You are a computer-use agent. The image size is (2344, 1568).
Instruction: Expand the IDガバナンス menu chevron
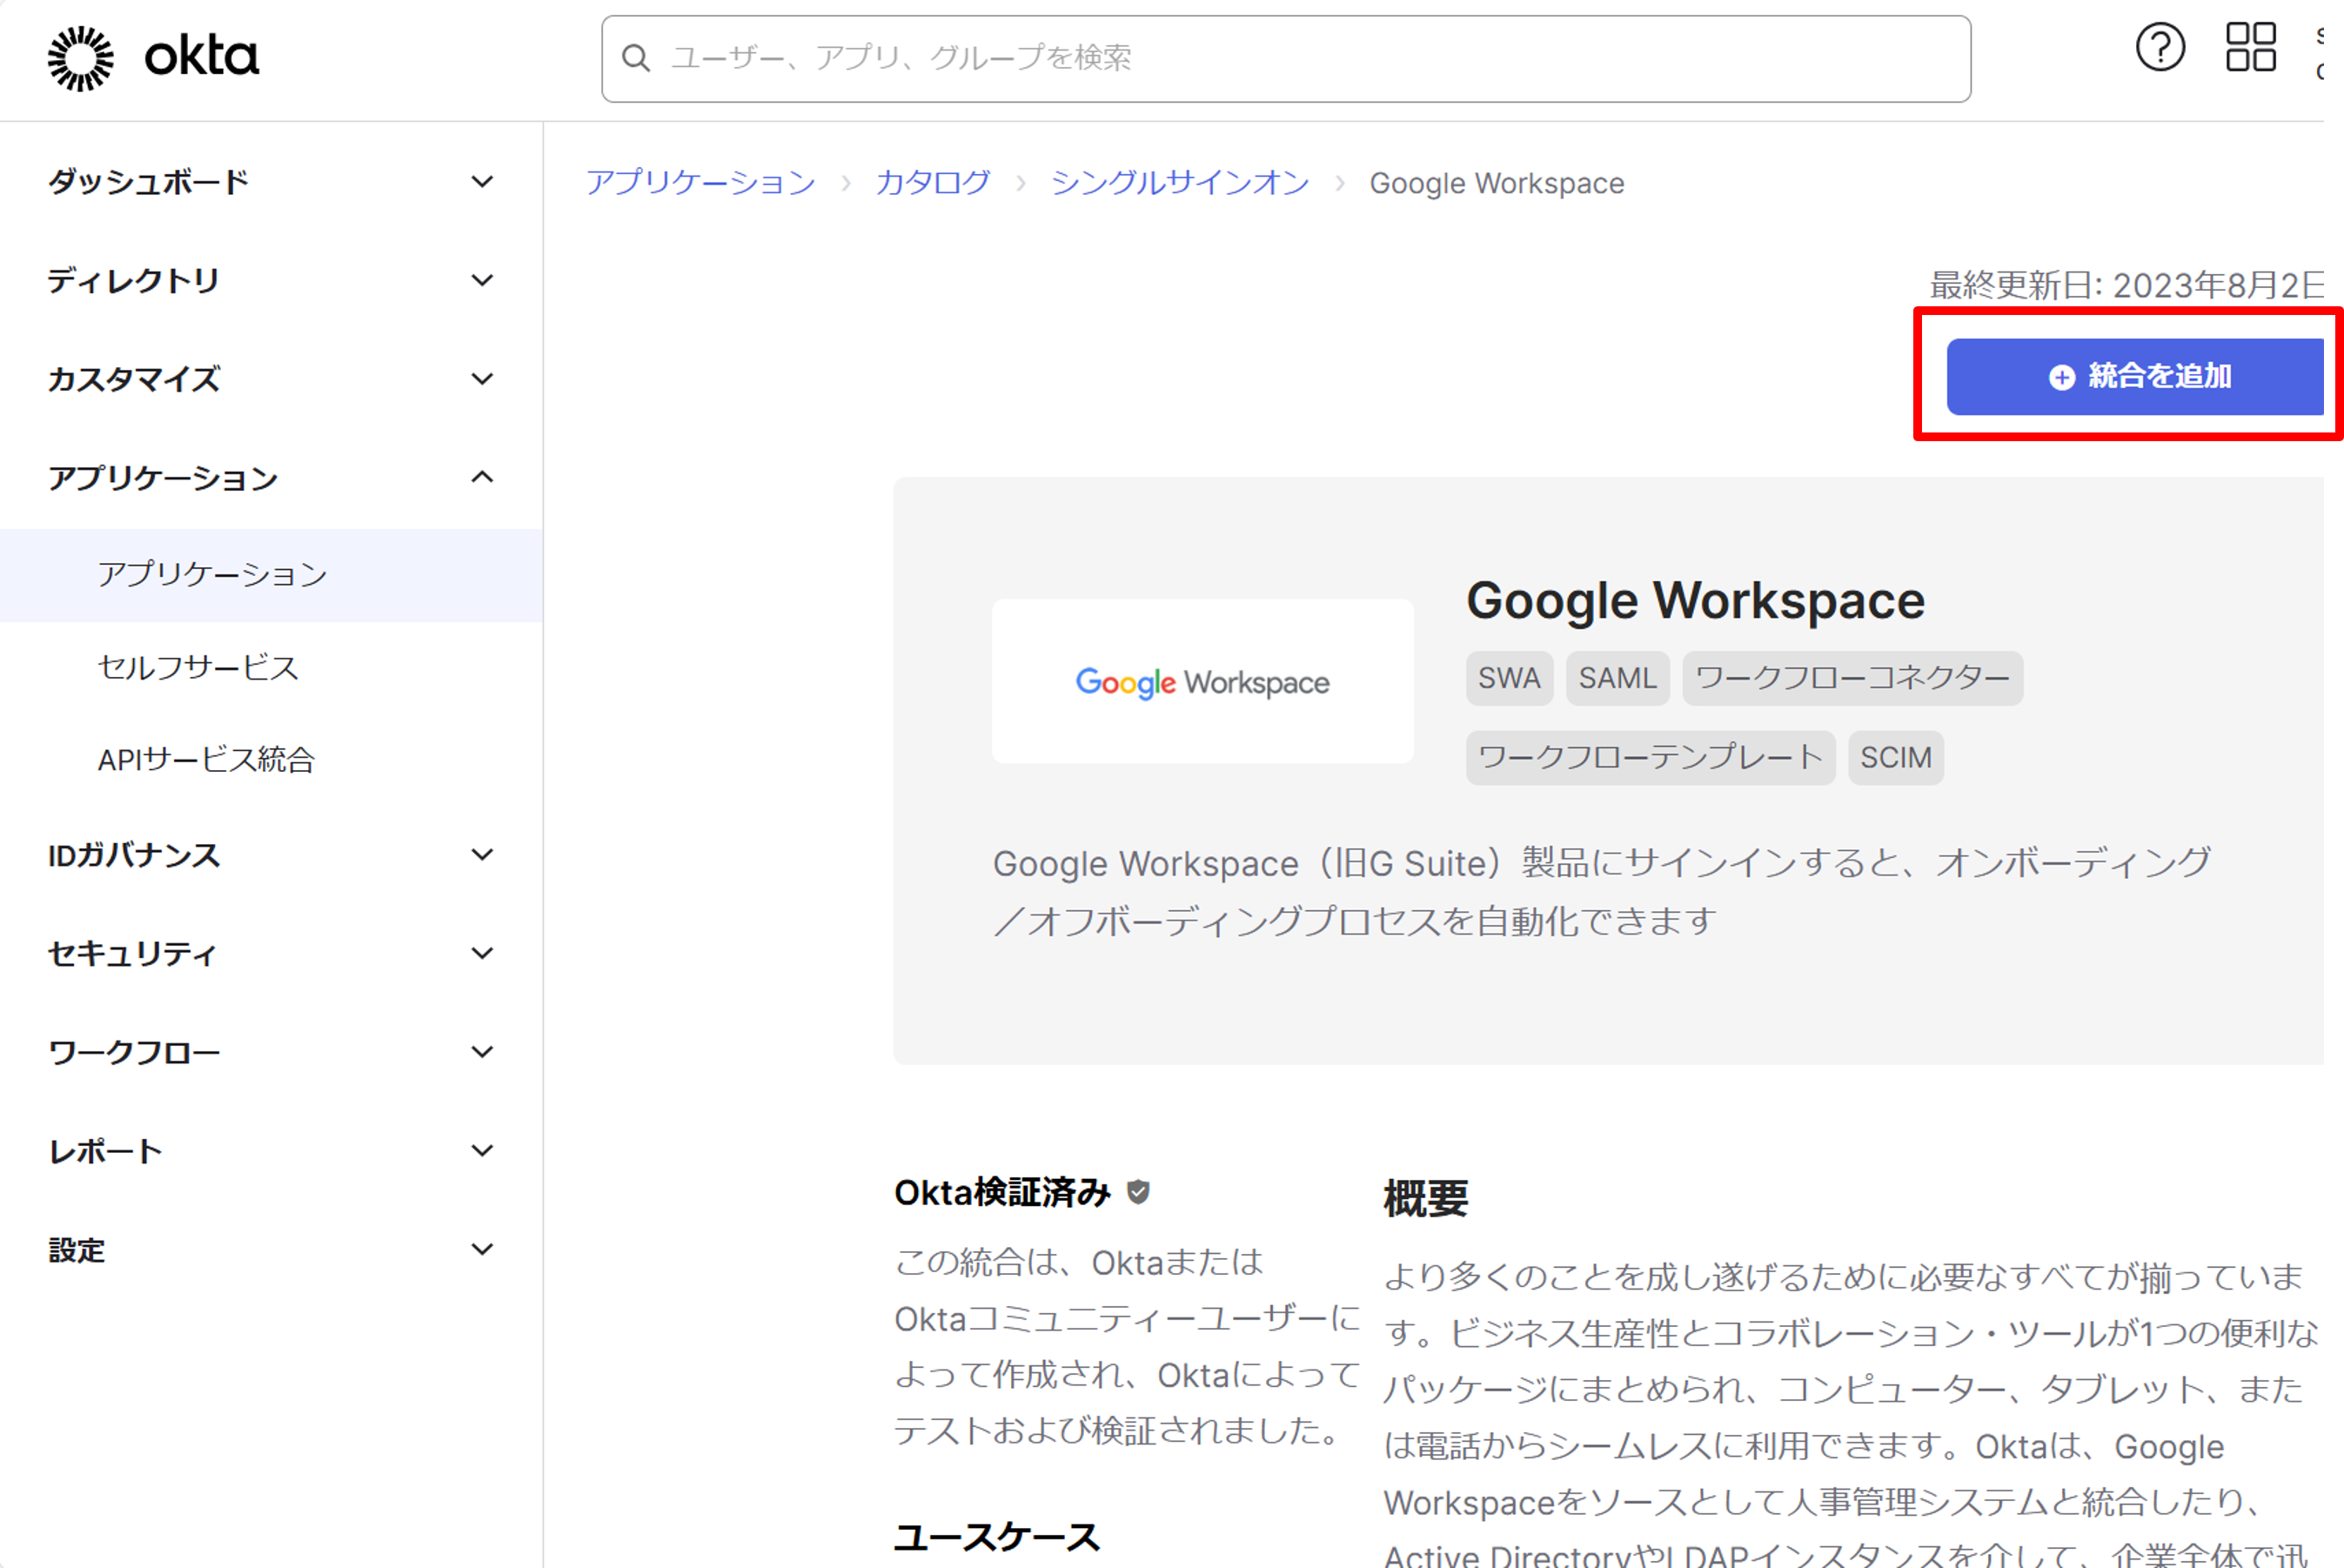[482, 855]
